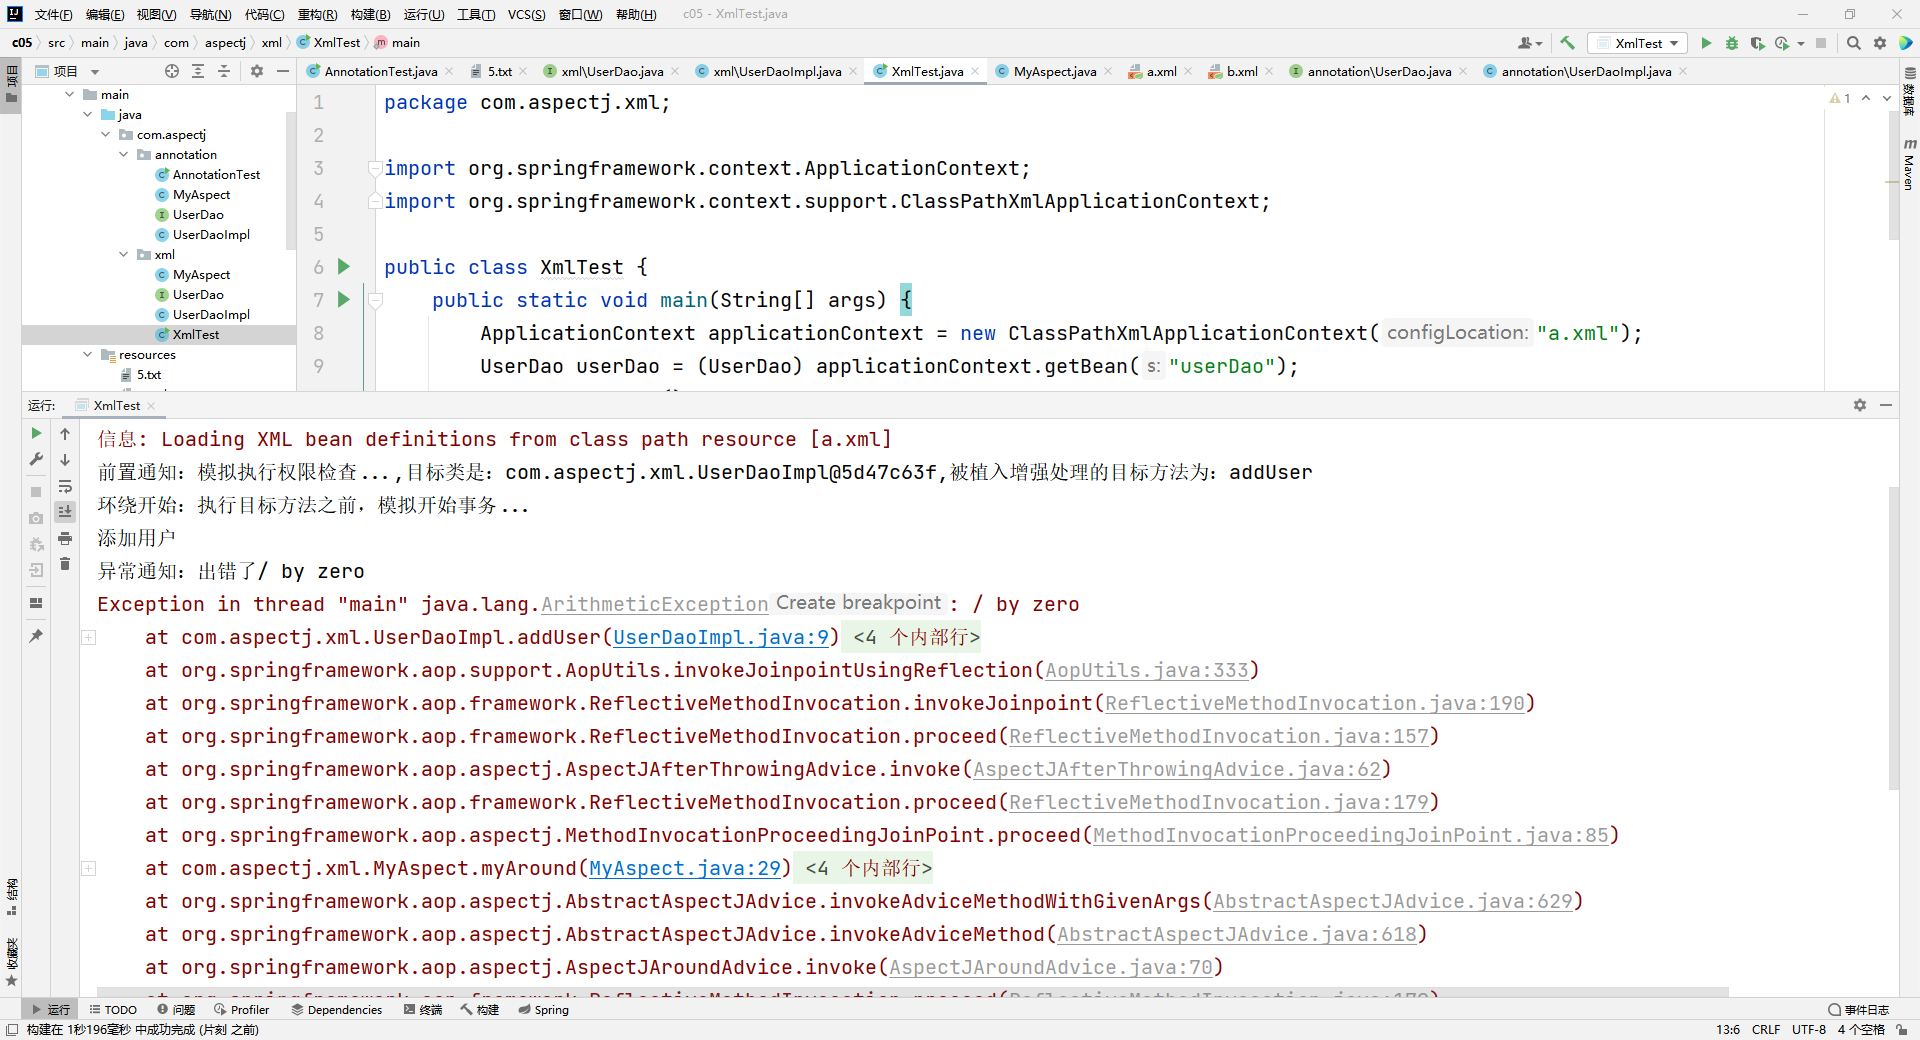This screenshot has width=1920, height=1040.
Task: Print the console output
Action: coord(65,538)
